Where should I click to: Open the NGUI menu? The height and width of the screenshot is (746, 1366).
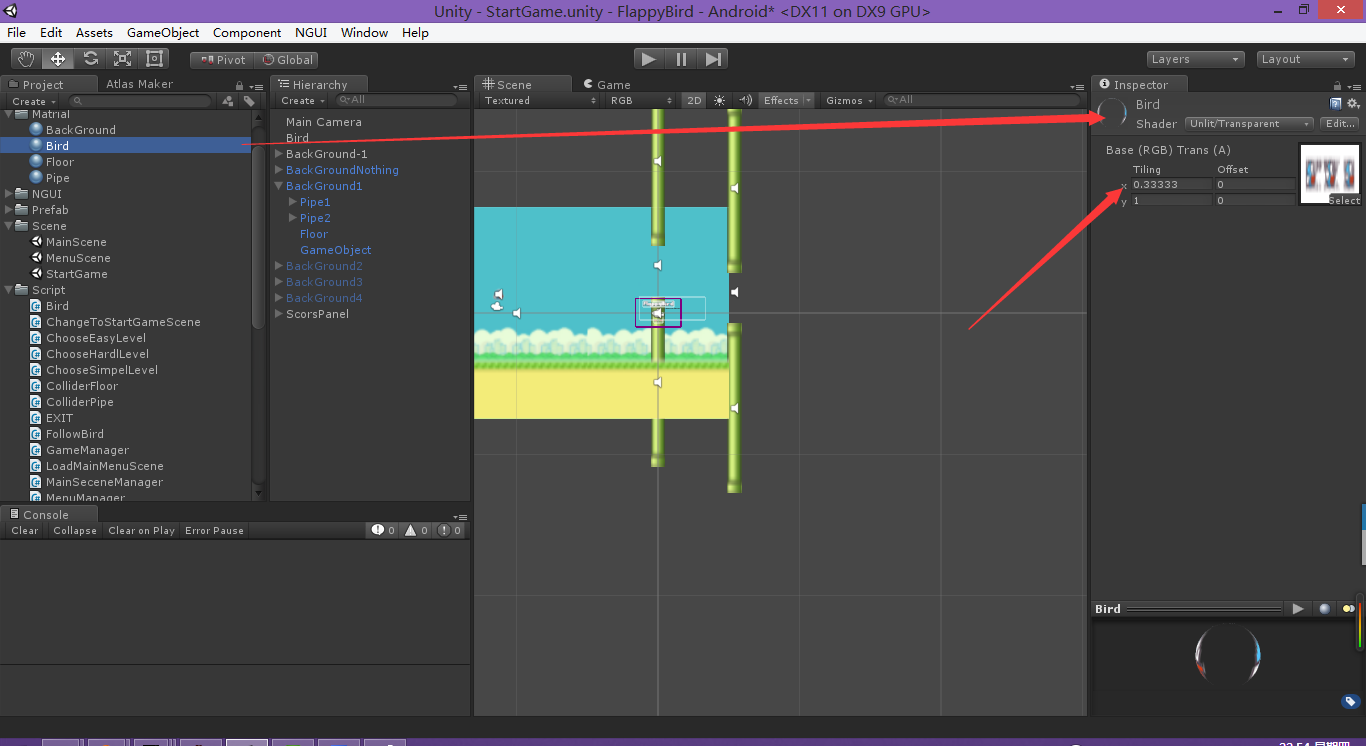311,33
